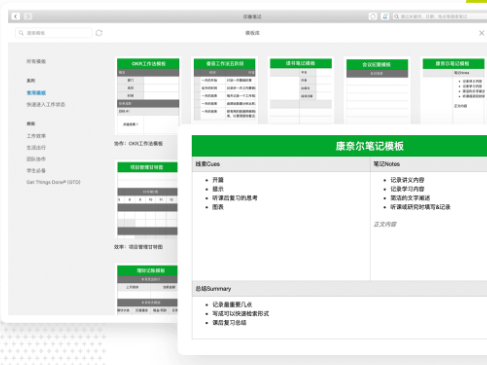Open the account icon beside the note search
Screen dimensions: 487x365
[385, 16]
